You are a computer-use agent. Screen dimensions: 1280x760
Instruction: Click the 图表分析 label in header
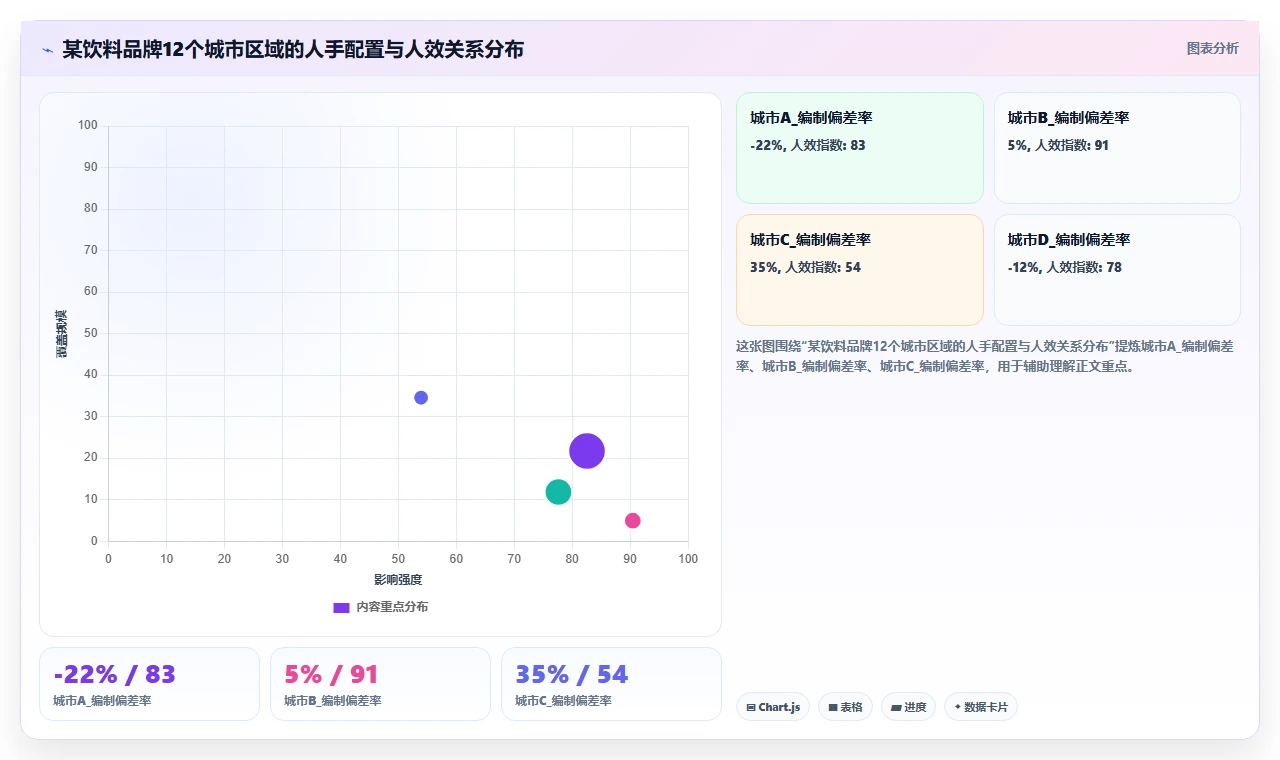tap(1212, 48)
